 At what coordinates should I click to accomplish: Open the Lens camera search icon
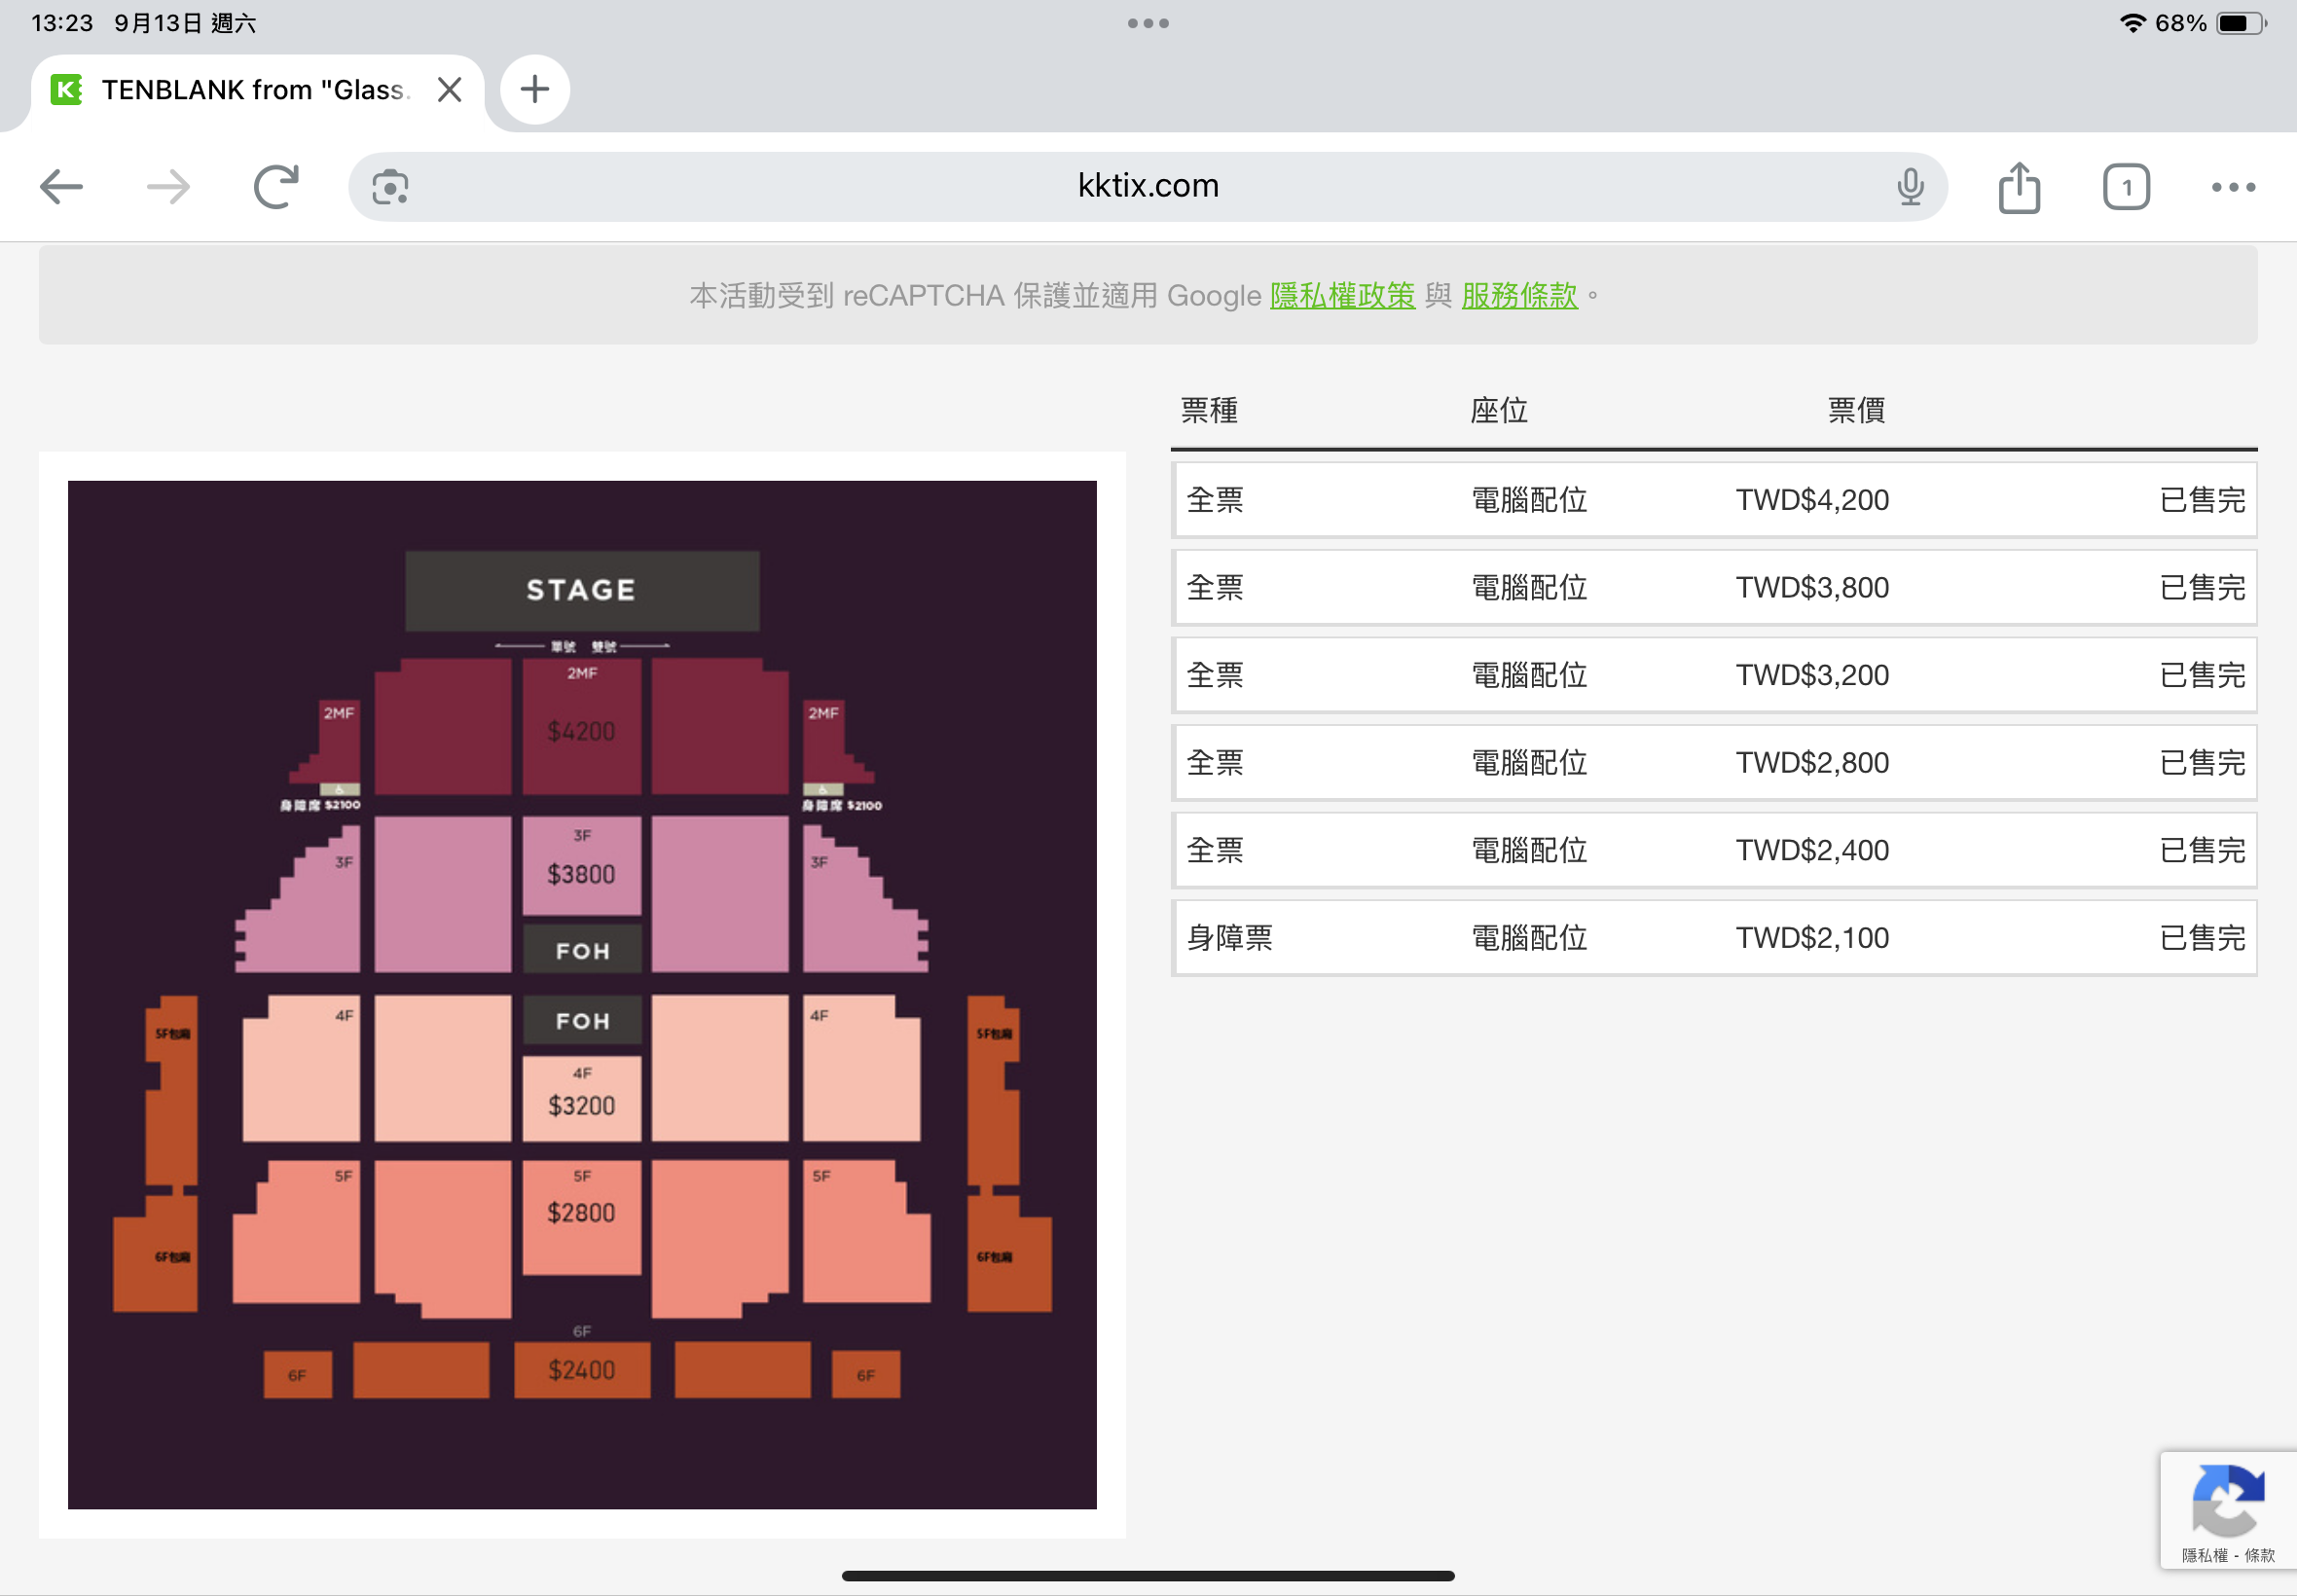[x=390, y=187]
